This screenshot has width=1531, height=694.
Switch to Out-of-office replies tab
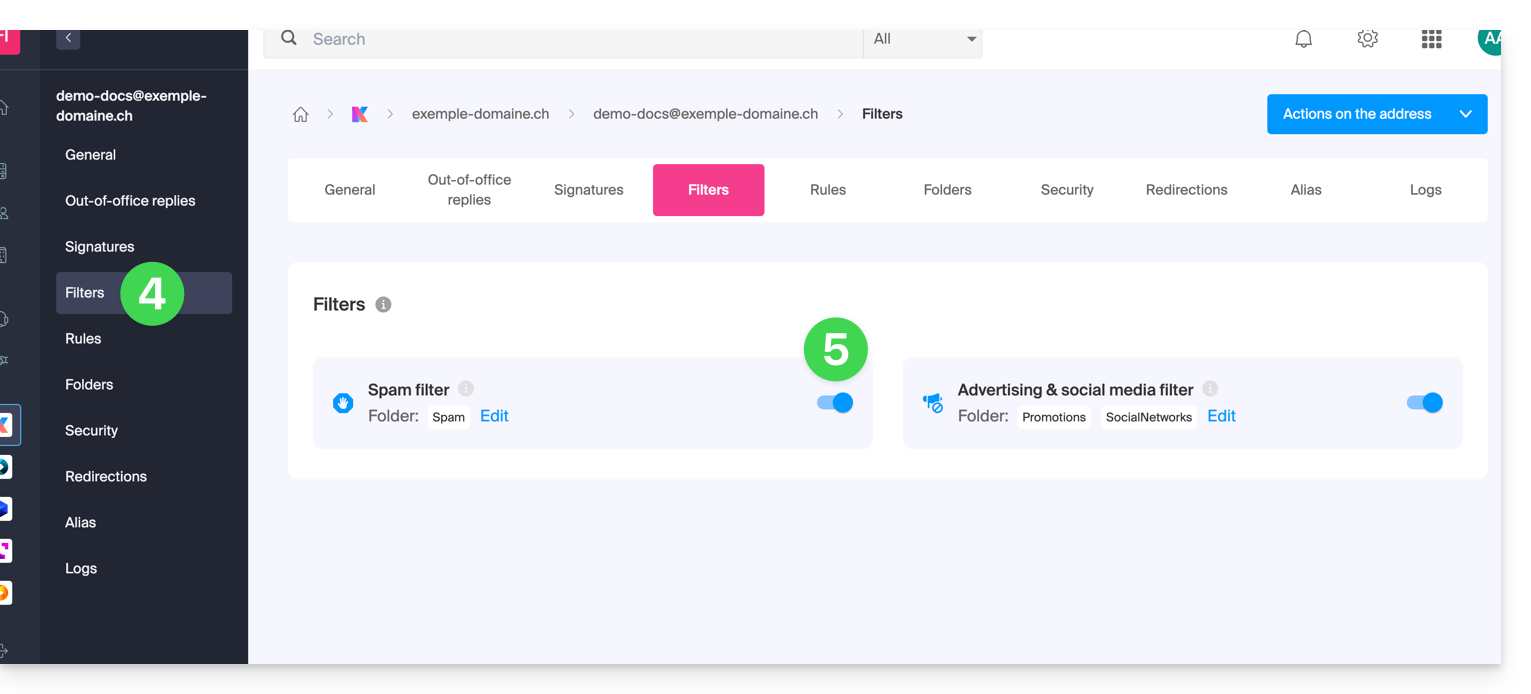469,190
